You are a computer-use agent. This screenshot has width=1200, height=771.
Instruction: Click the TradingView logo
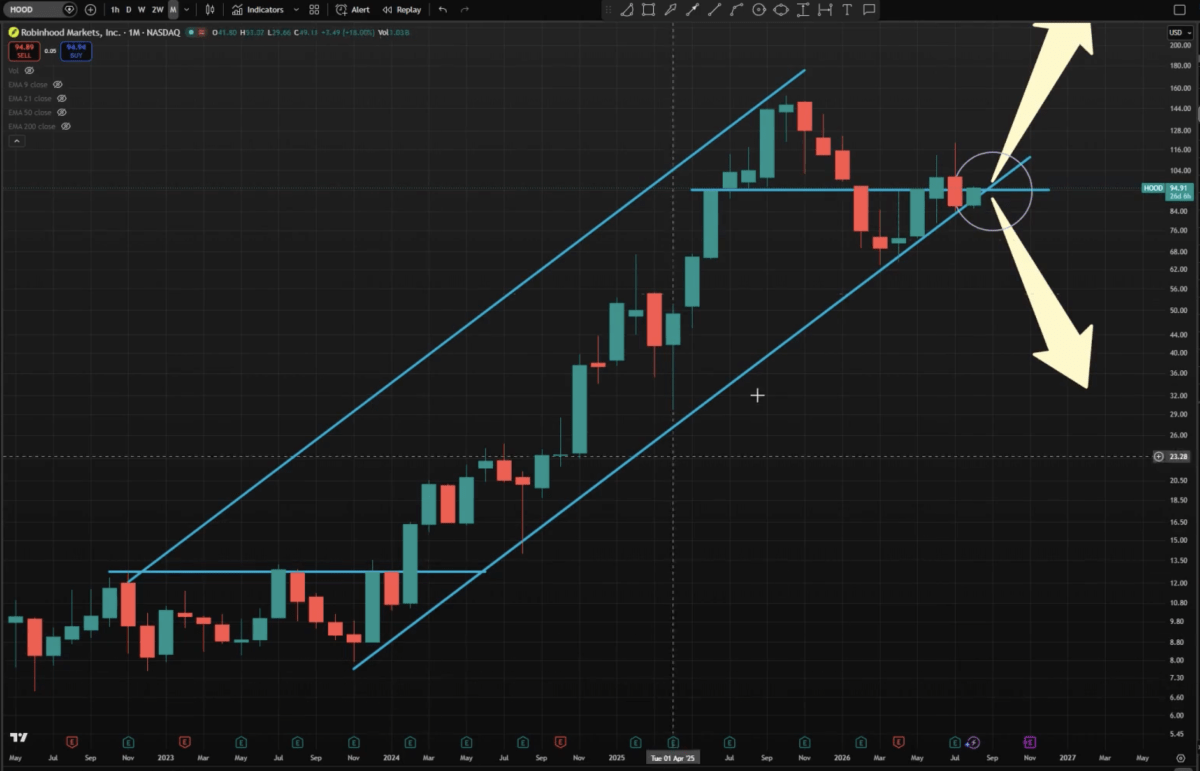pyautogui.click(x=17, y=738)
